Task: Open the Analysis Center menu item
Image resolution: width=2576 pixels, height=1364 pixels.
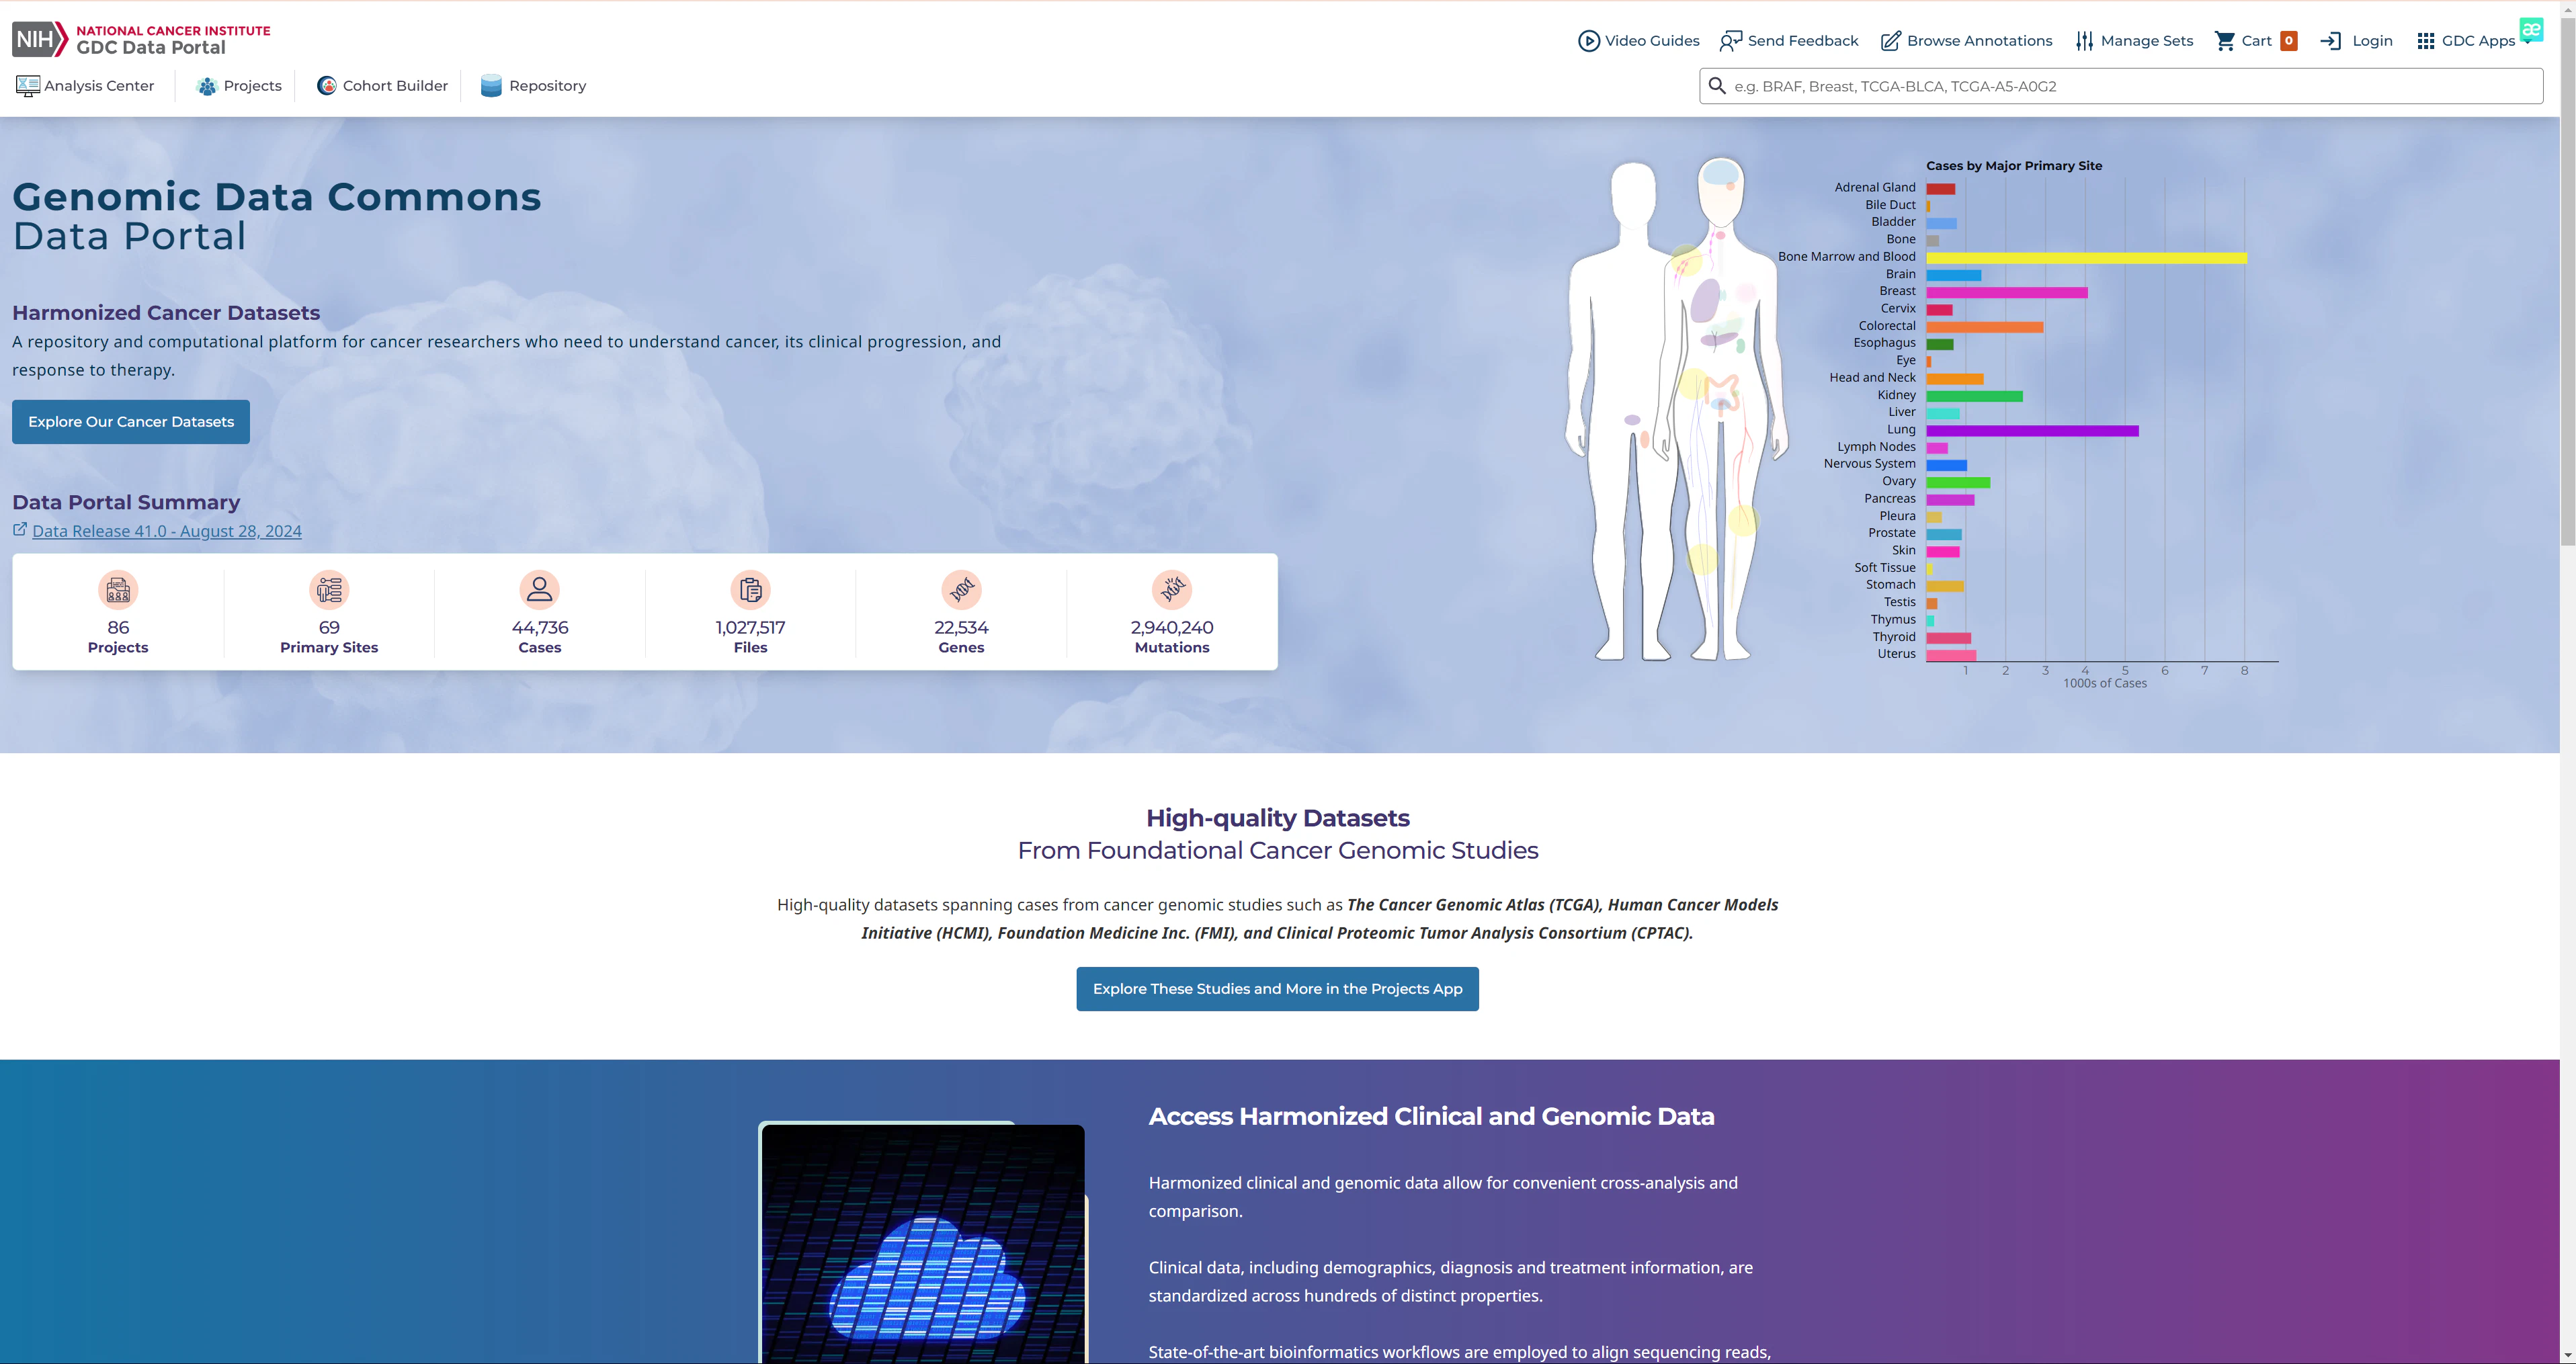Action: pyautogui.click(x=85, y=86)
